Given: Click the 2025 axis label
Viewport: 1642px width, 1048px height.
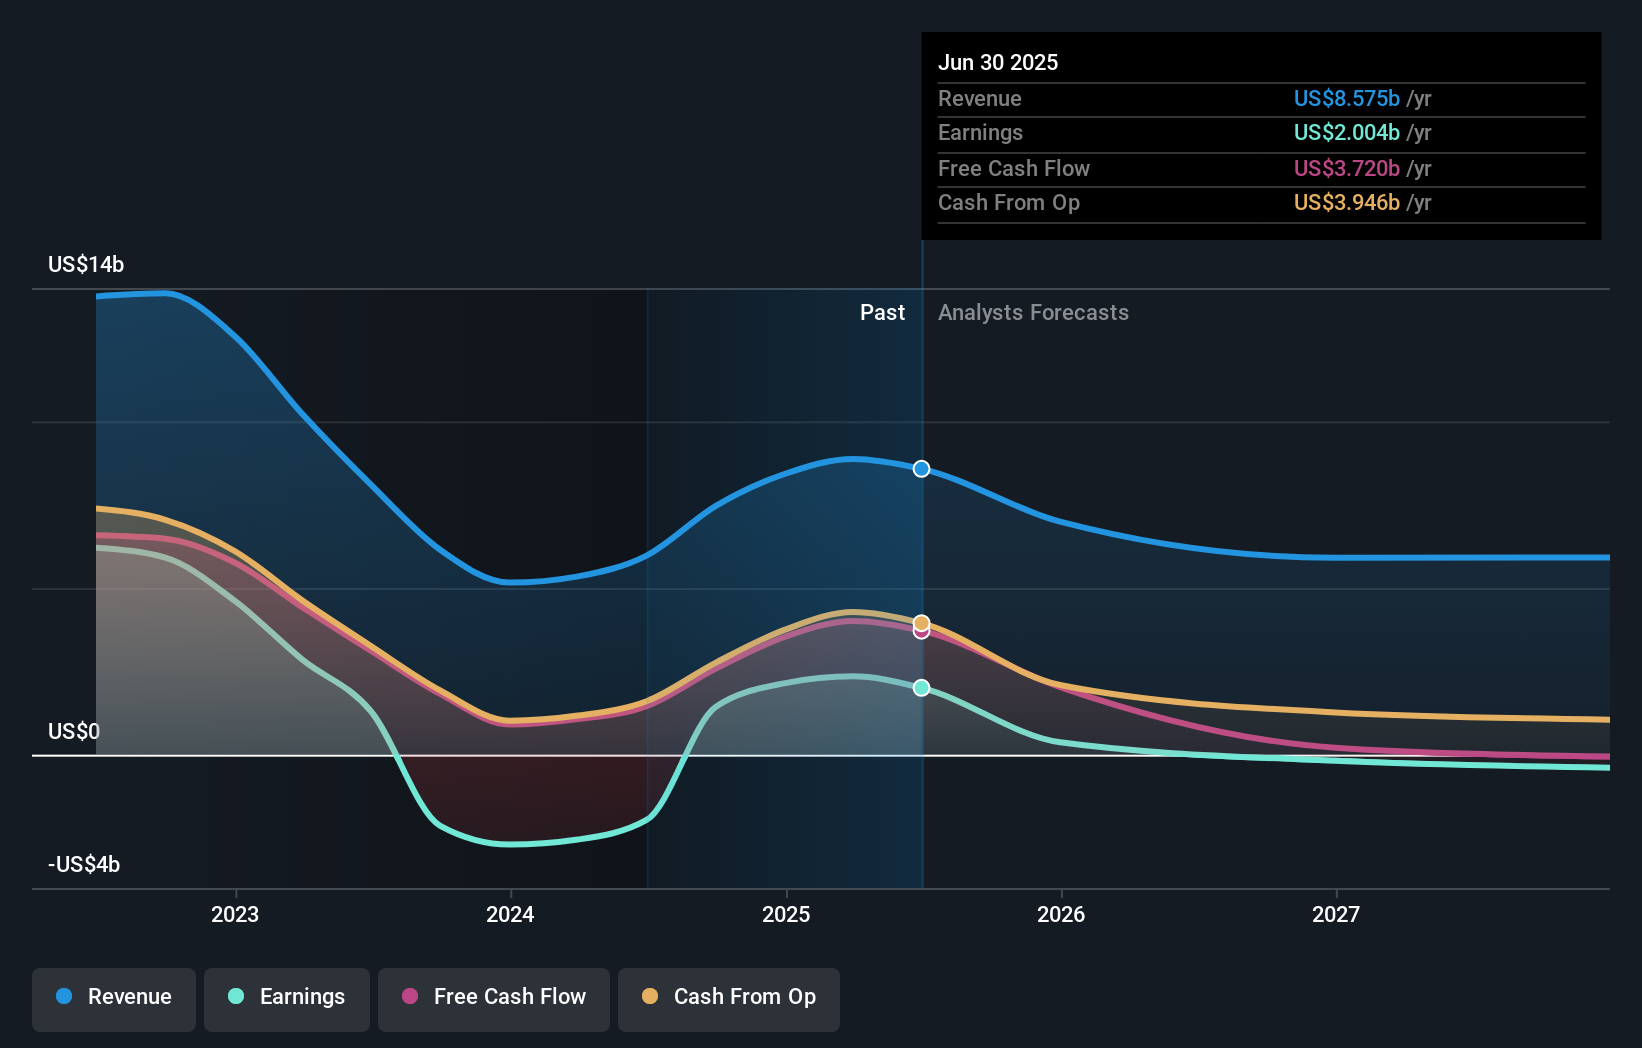Looking at the screenshot, I should click(786, 913).
